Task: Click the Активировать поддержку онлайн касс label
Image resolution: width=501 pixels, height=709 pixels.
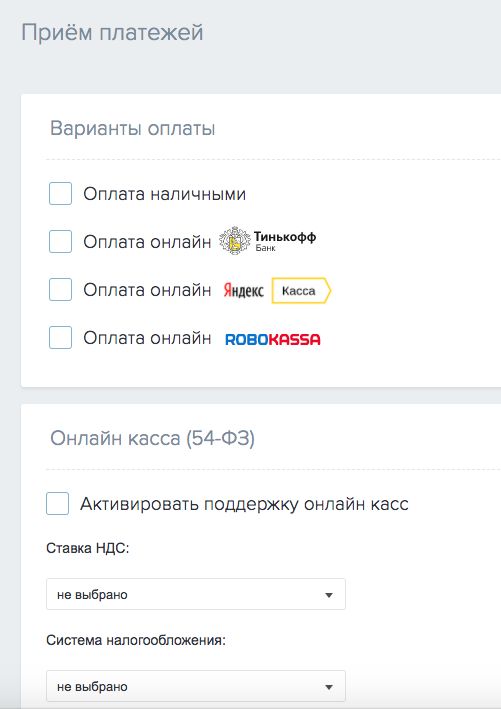Action: tap(244, 504)
